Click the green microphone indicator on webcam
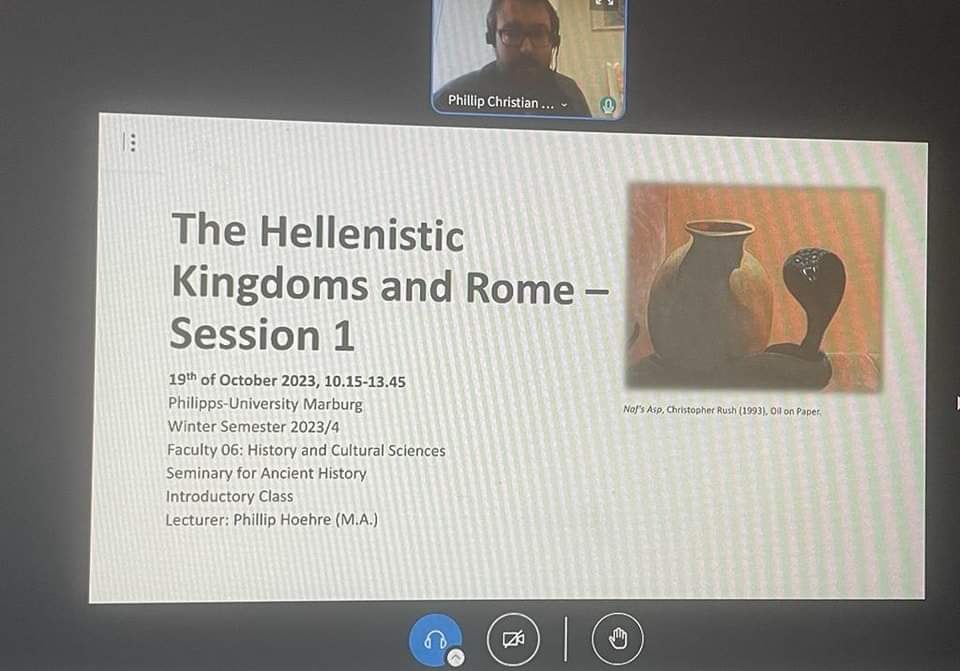 [607, 104]
